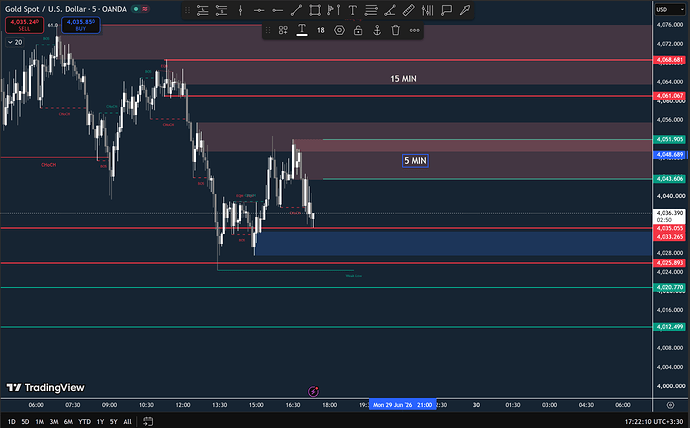This screenshot has width=690, height=428.
Task: Switch to 5D time range
Action: point(25,421)
